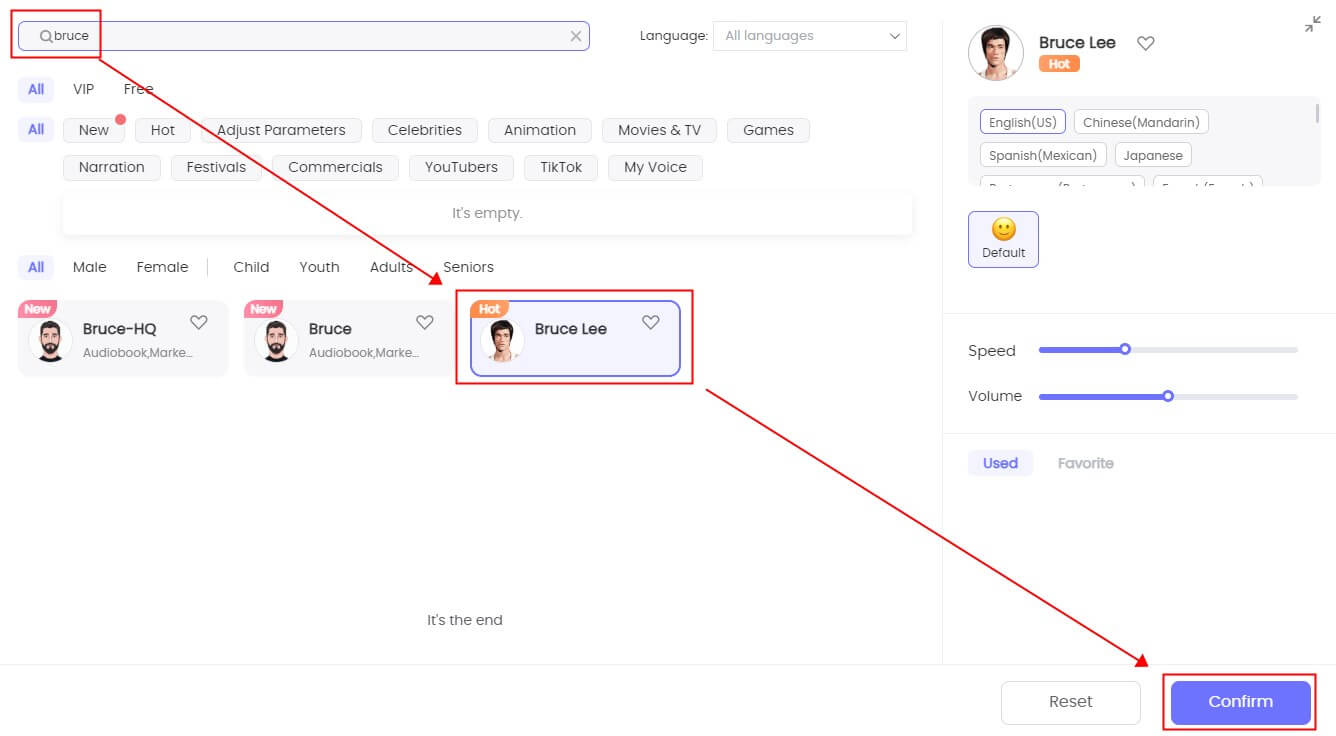This screenshot has width=1336, height=736.
Task: Select the VIP filter
Action: click(x=84, y=89)
